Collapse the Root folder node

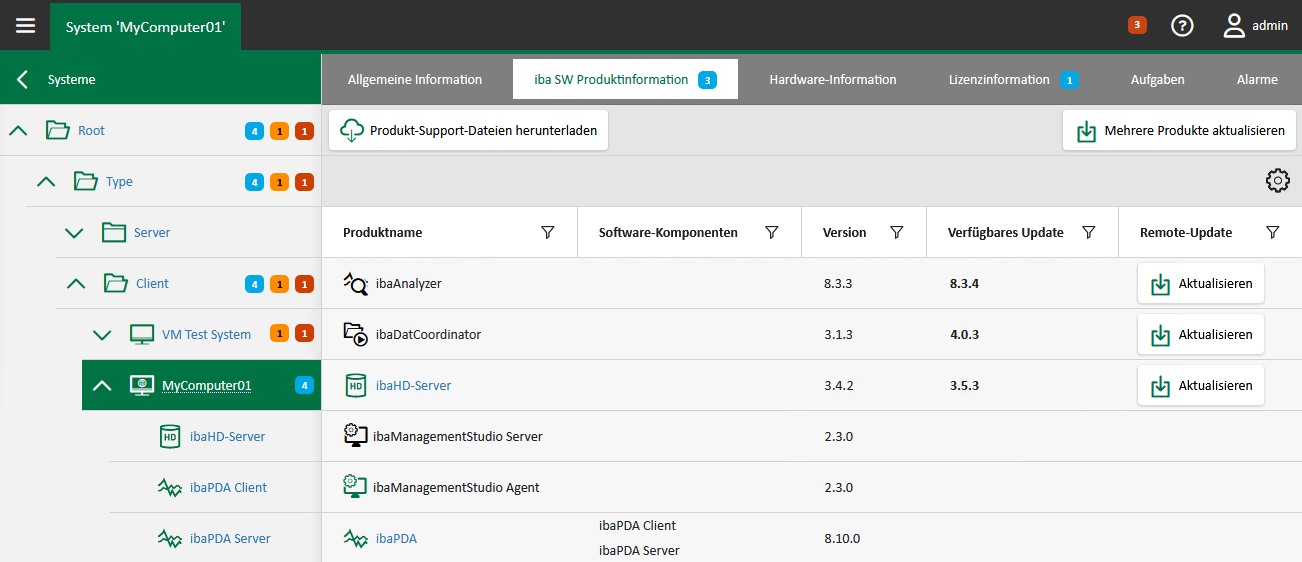(x=18, y=130)
